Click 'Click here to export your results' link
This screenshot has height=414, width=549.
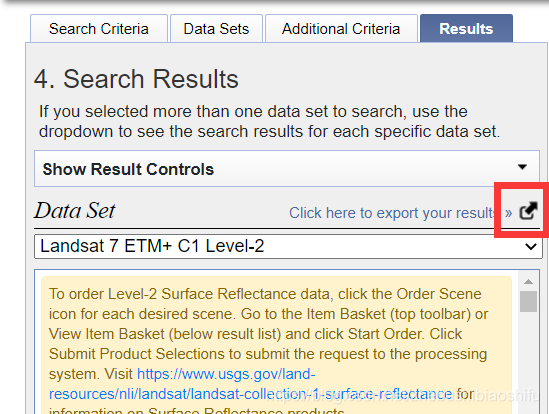pyautogui.click(x=392, y=213)
